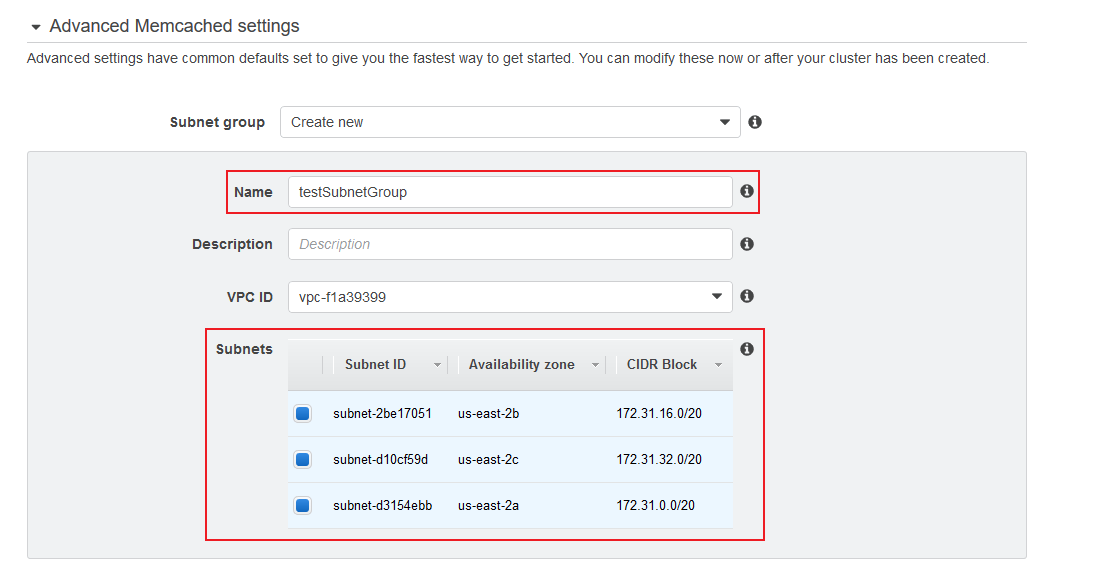This screenshot has height=568, width=1106.
Task: Uncheck subnet-2be17051 checkbox
Action: [303, 413]
